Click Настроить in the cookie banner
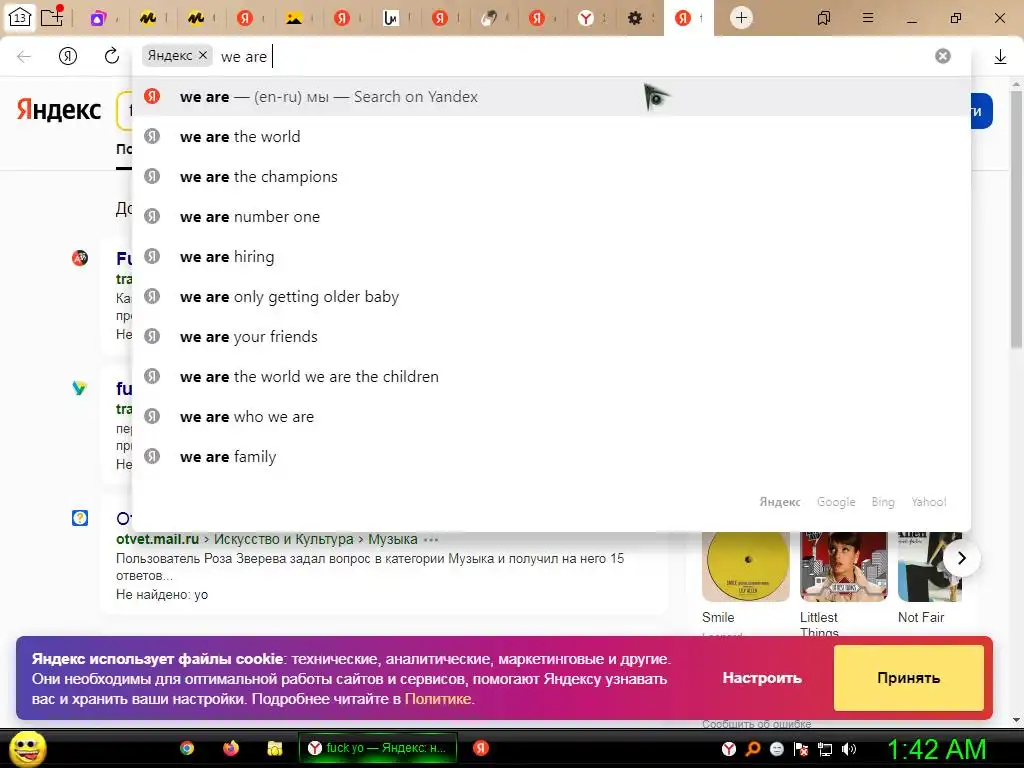1024x768 pixels. 762,678
